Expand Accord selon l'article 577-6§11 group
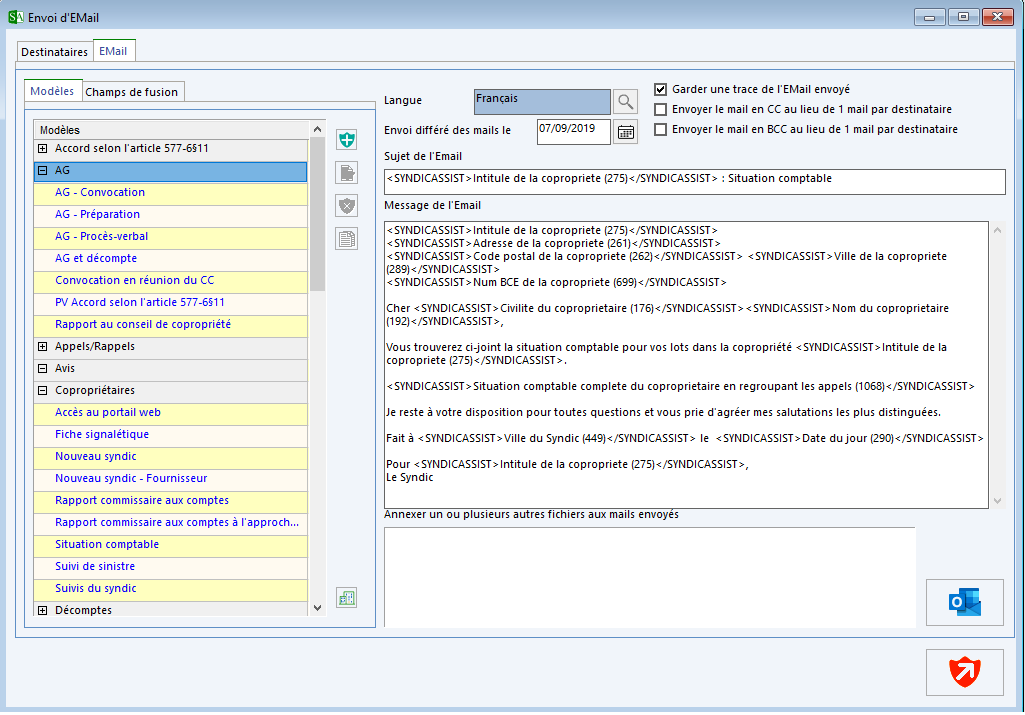 click(x=42, y=148)
